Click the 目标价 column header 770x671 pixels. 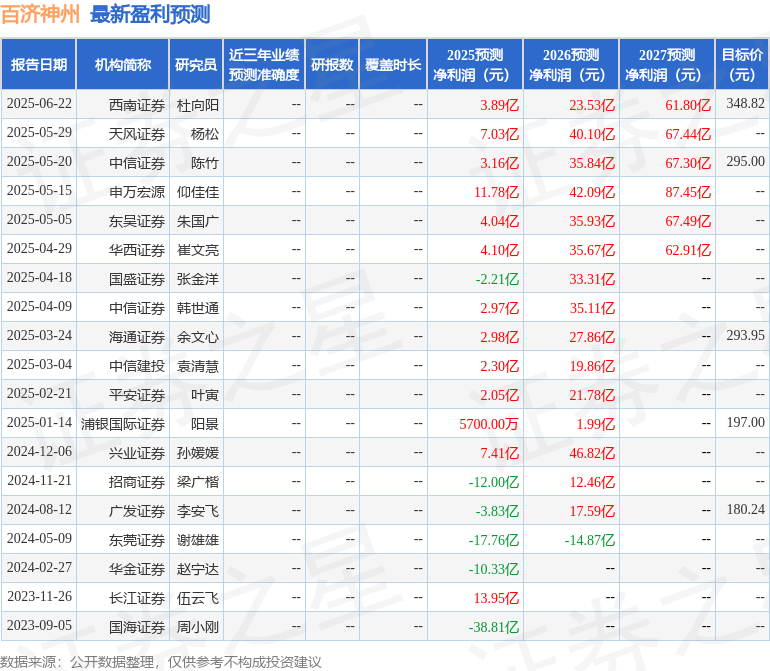coord(742,64)
